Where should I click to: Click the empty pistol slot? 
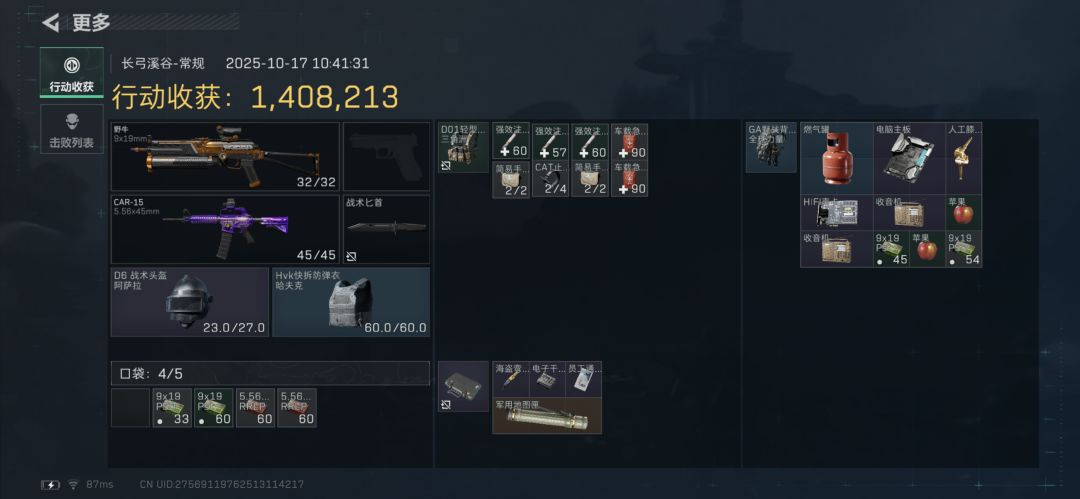[x=386, y=157]
